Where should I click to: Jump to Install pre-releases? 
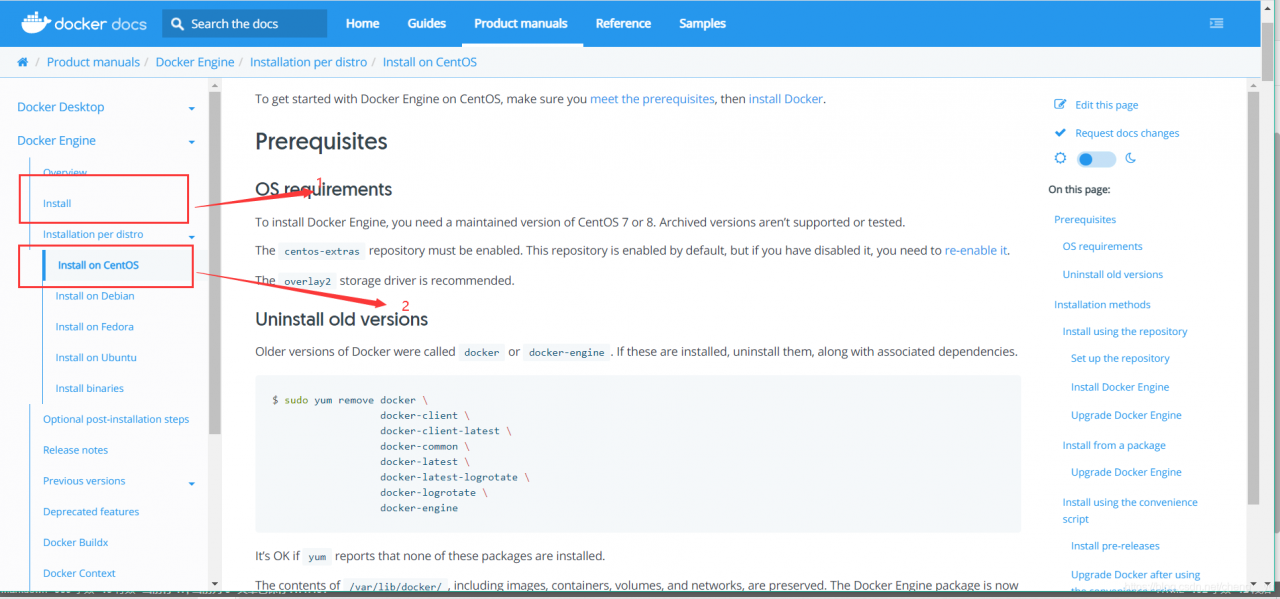coord(1115,546)
